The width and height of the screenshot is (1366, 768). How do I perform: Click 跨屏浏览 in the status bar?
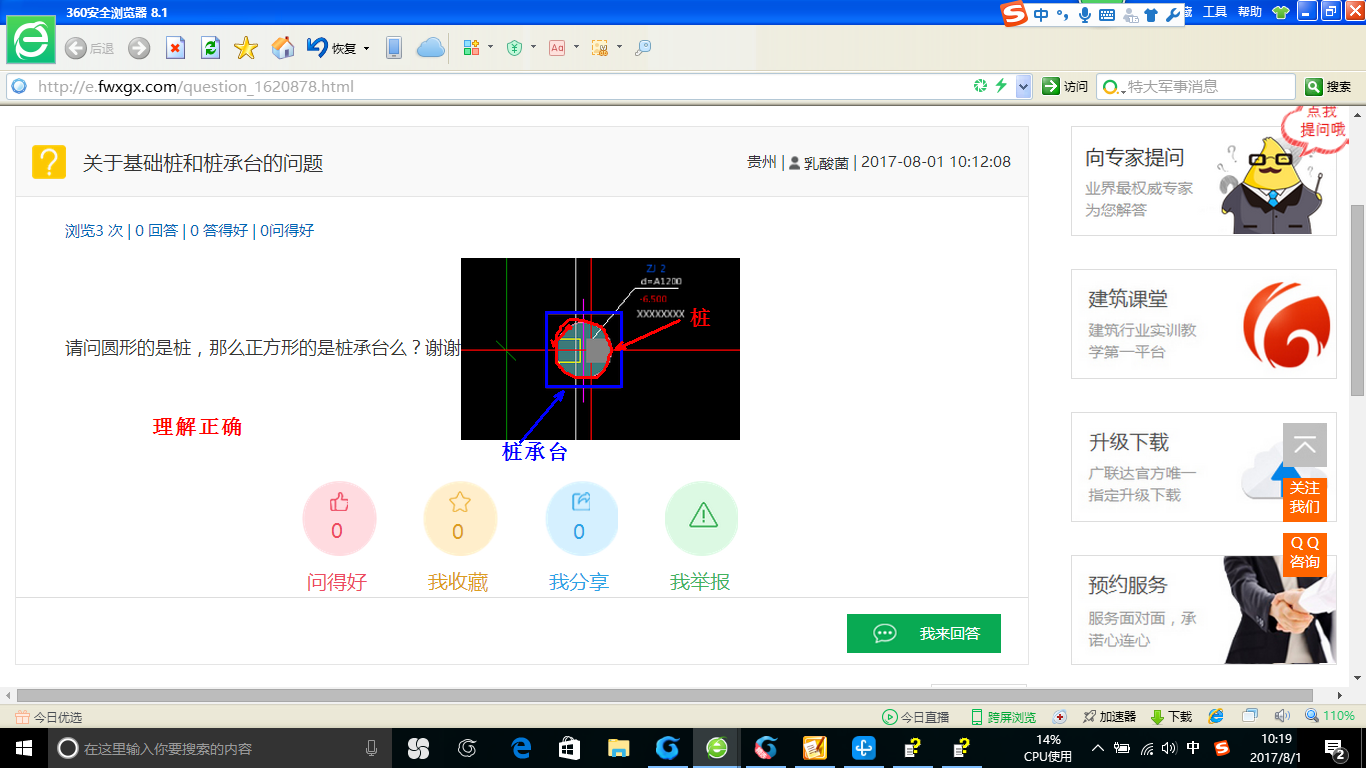point(1003,717)
